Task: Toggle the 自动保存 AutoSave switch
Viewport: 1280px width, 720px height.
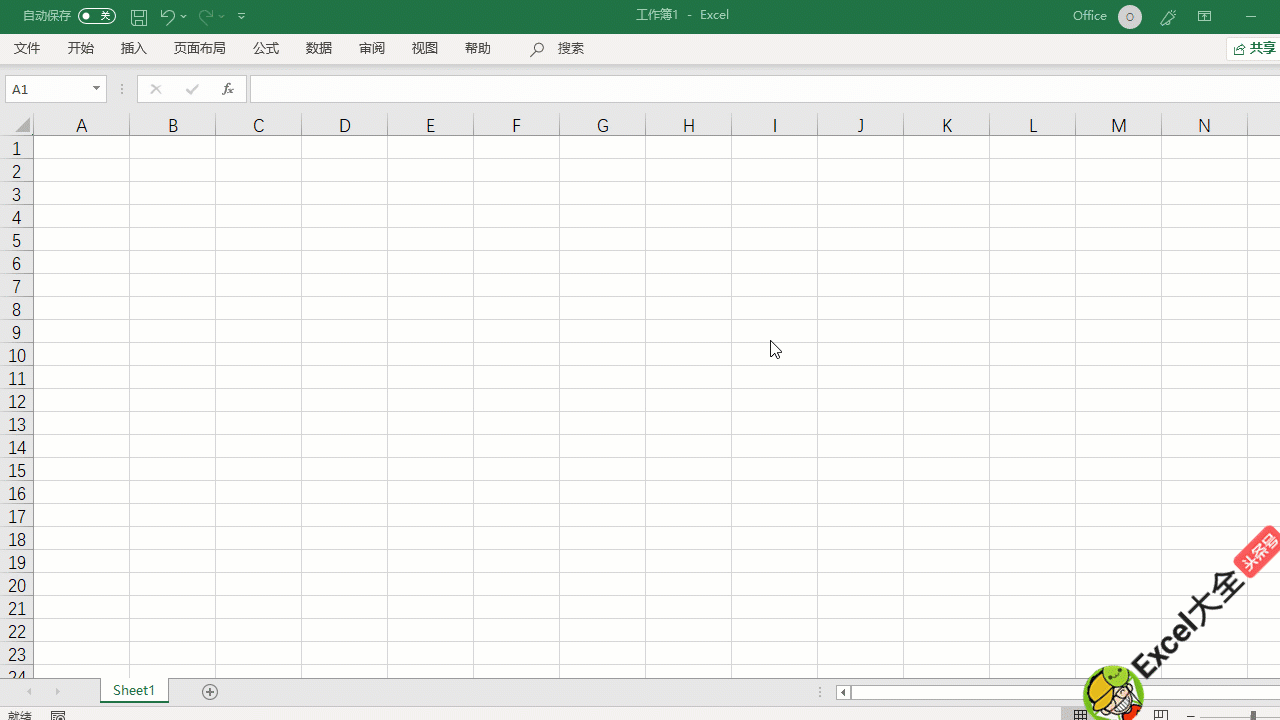Action: point(97,16)
